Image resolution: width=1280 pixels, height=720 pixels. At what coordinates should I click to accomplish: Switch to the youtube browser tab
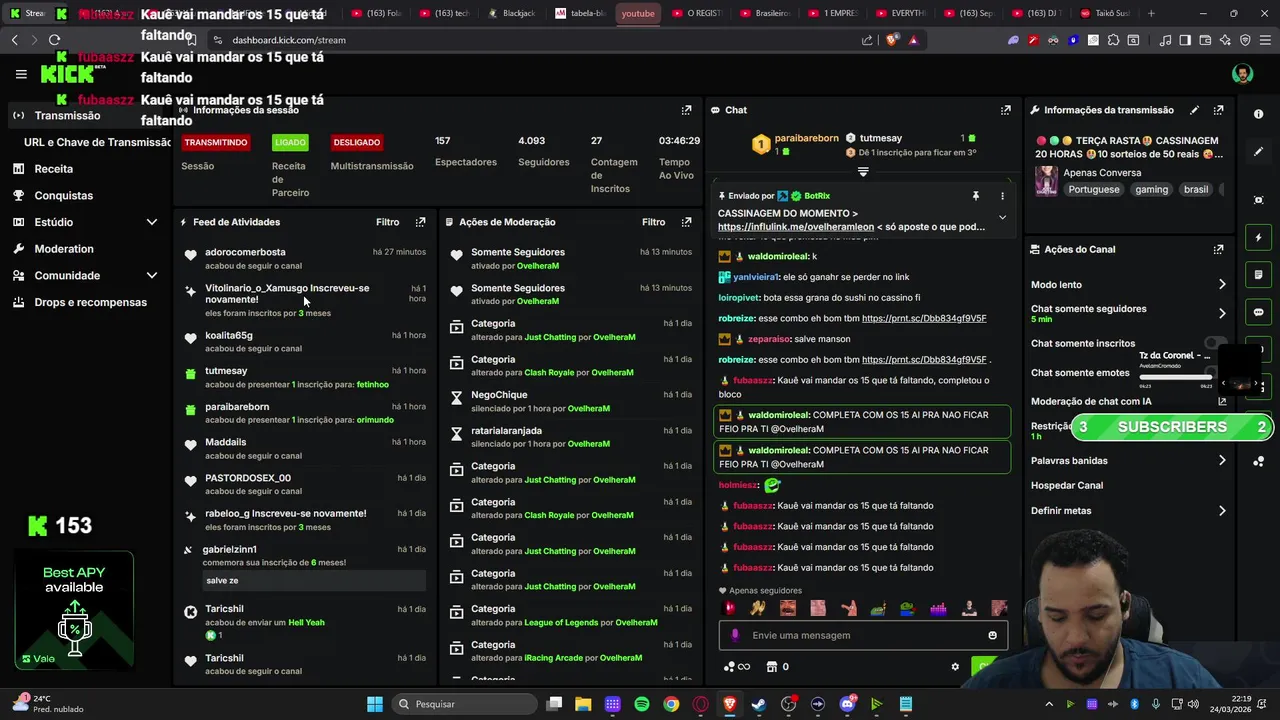click(x=638, y=13)
